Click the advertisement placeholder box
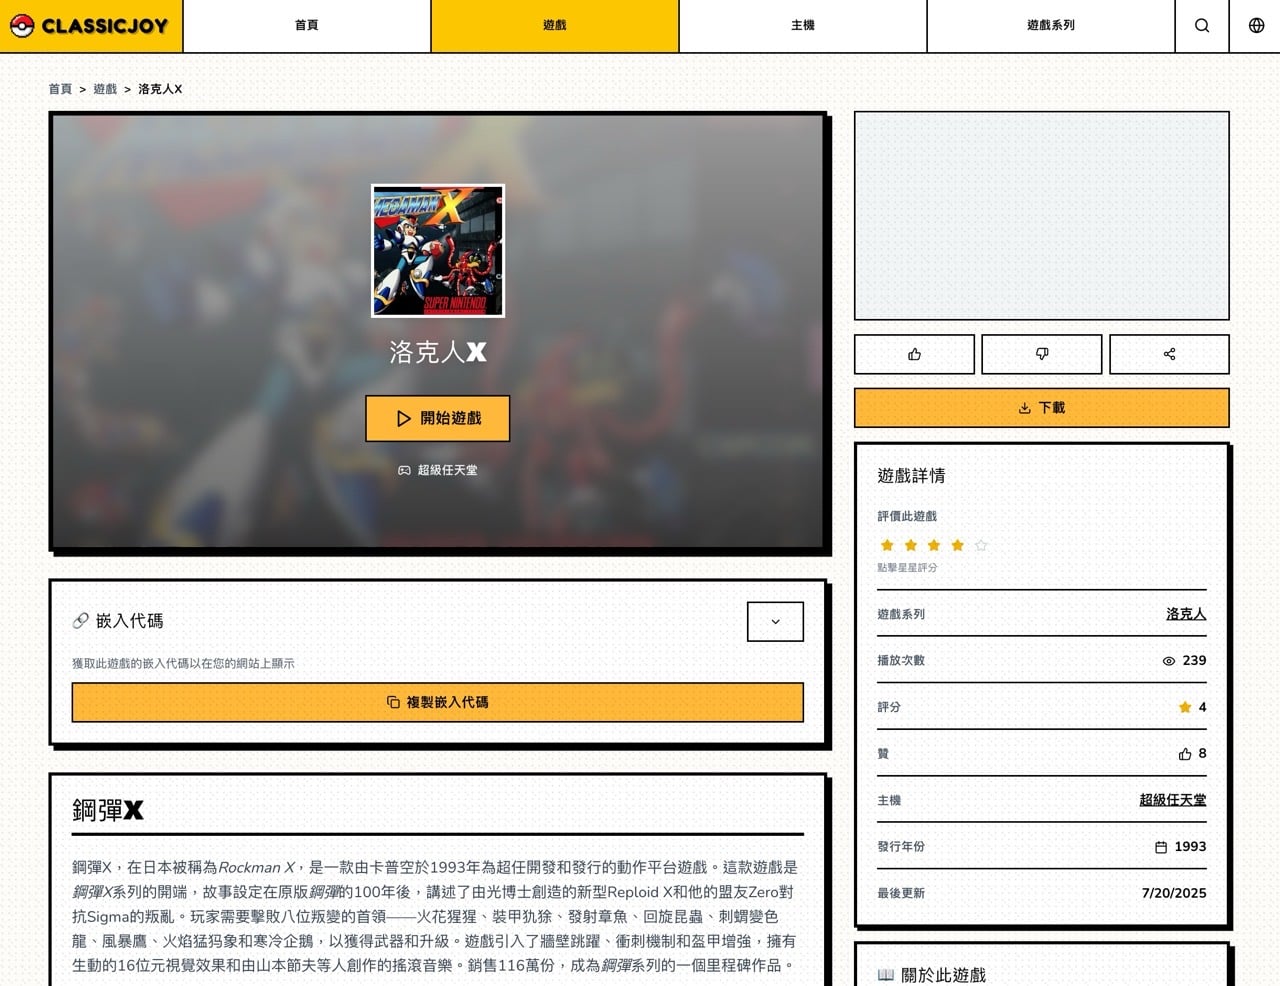This screenshot has width=1280, height=986. [1042, 216]
